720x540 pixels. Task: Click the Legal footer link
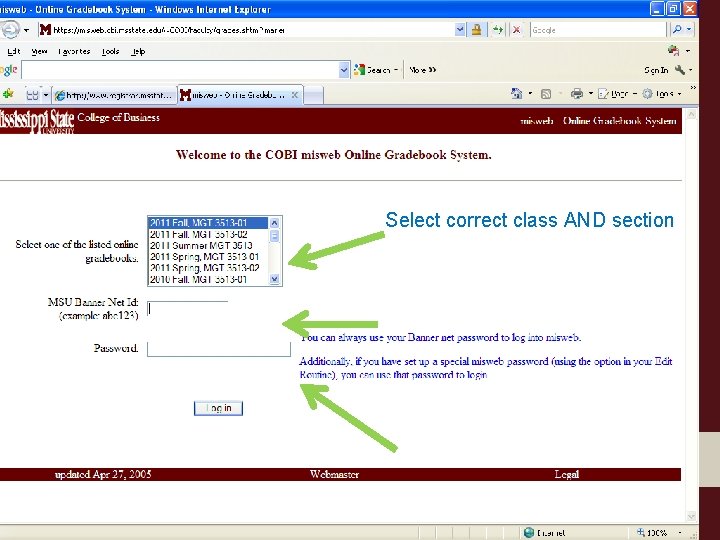(x=567, y=474)
